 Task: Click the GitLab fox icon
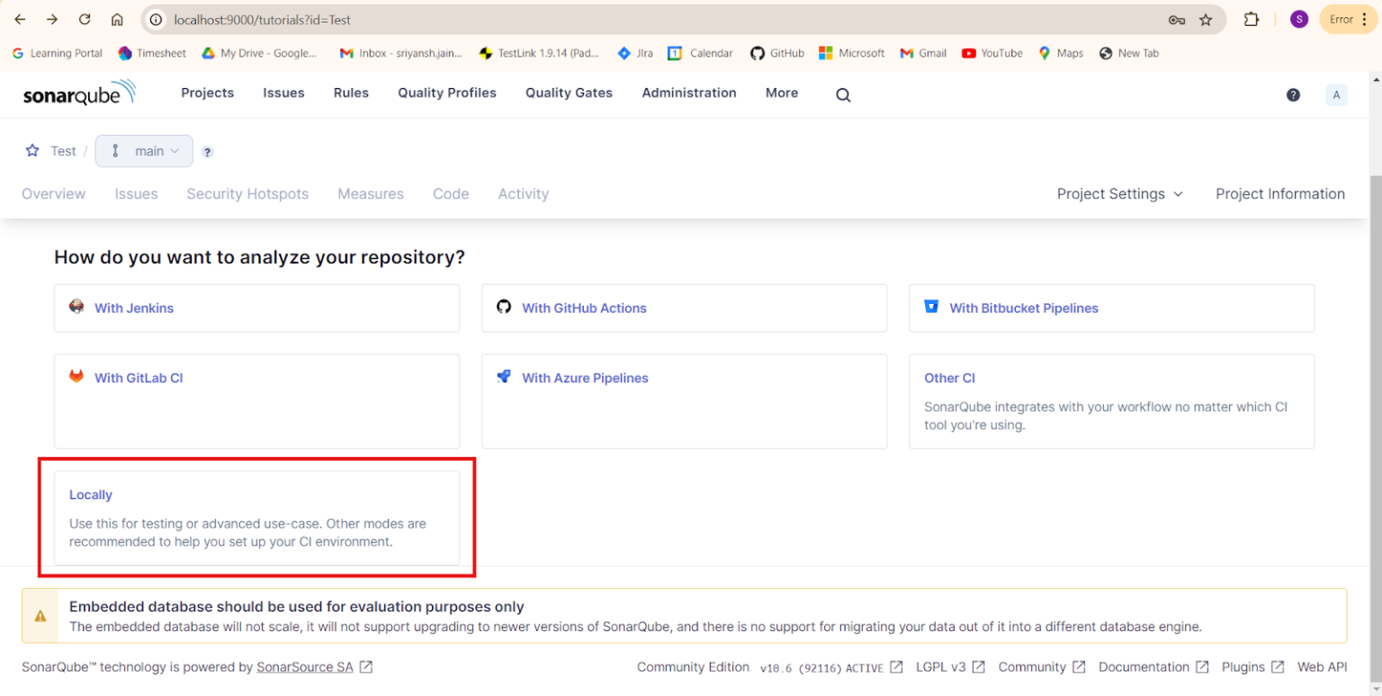(x=77, y=377)
